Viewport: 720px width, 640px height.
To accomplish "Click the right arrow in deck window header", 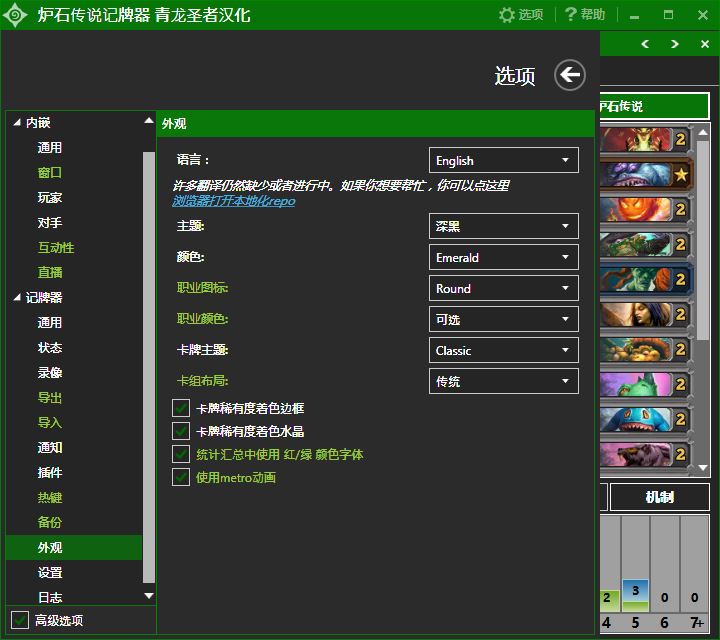I will click(x=675, y=44).
